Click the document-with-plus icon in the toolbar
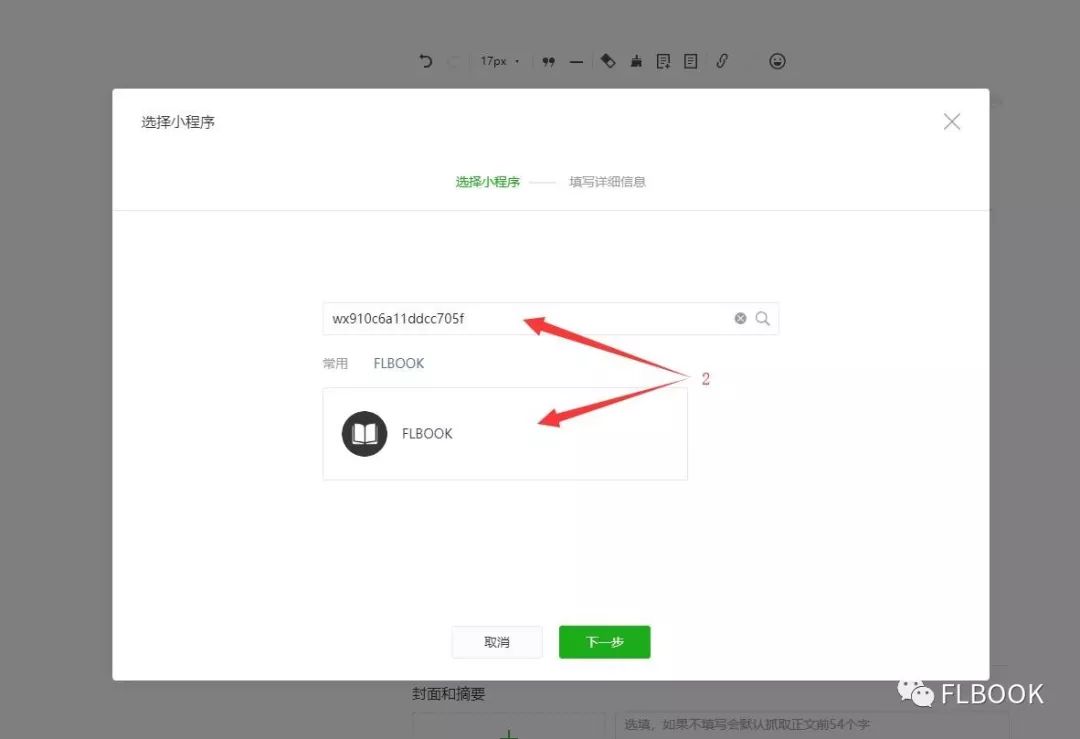 663,61
